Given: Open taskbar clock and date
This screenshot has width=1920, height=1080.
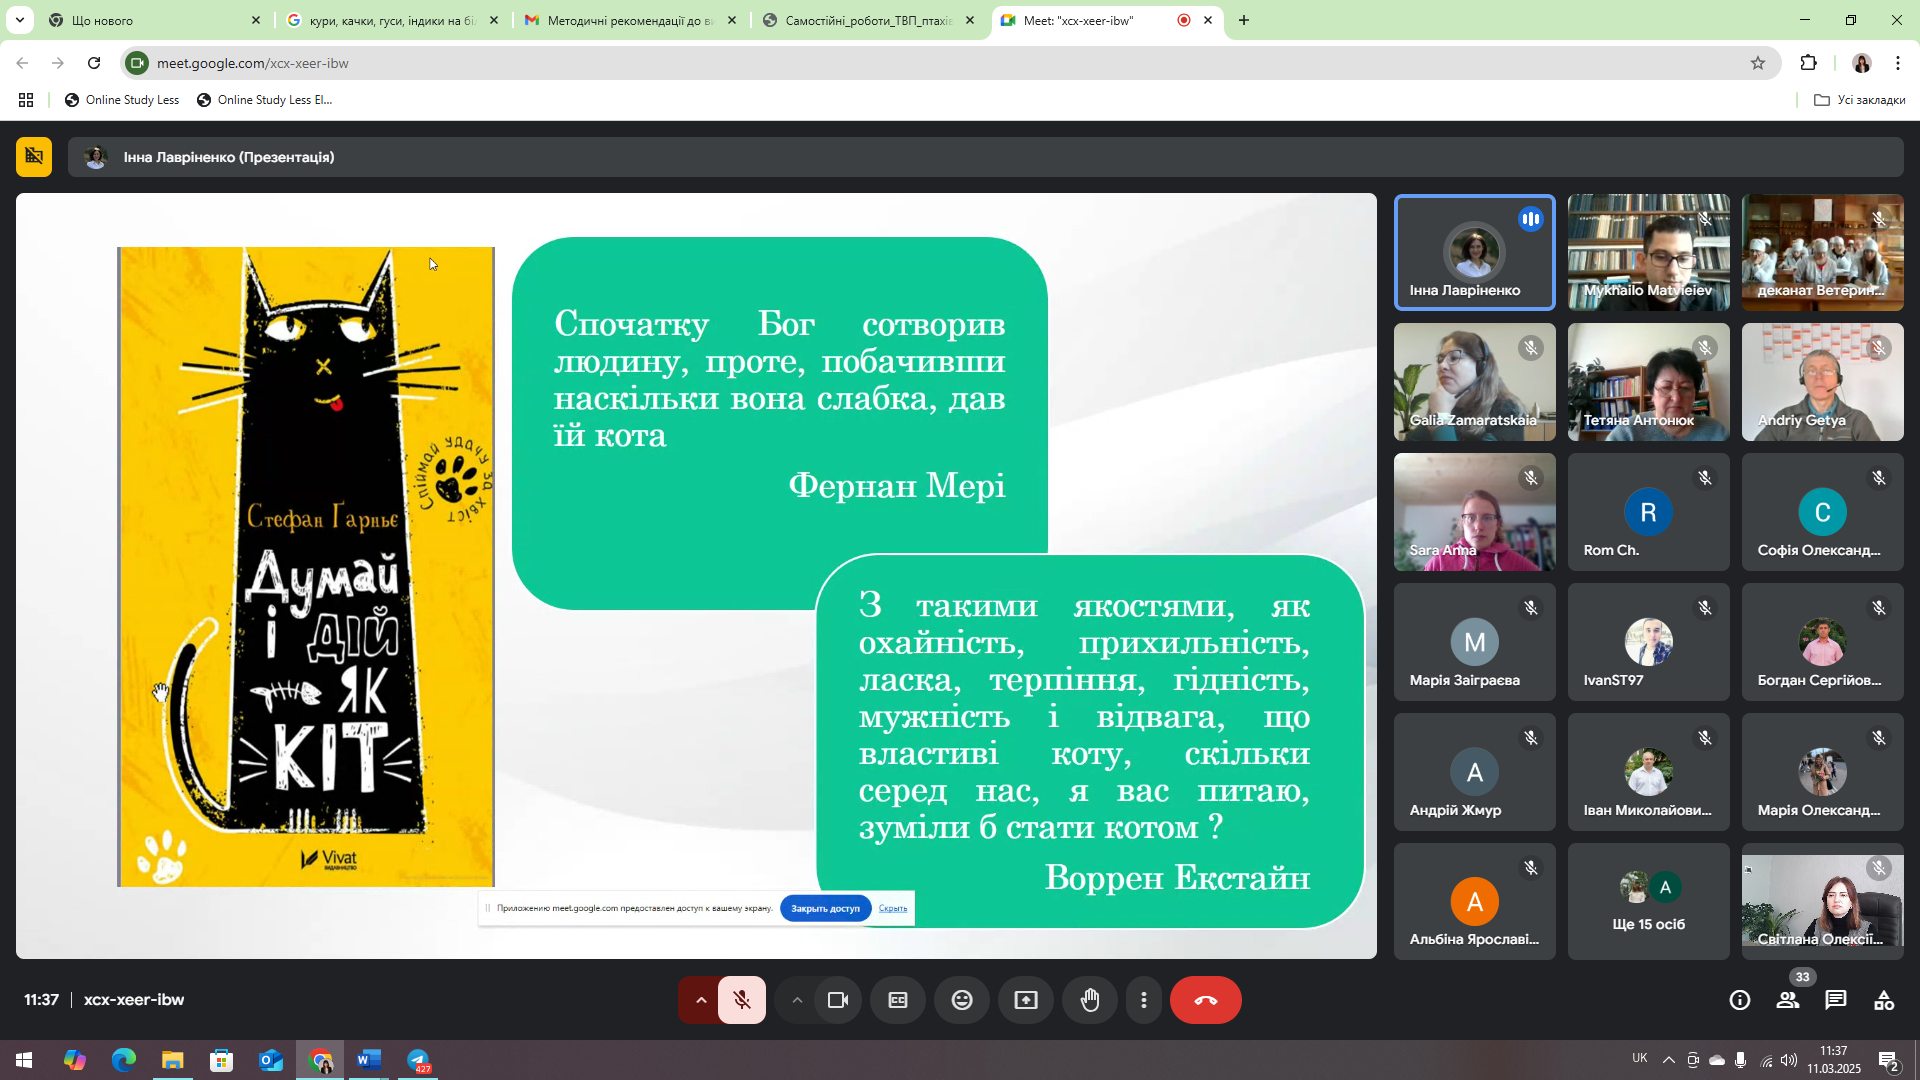Looking at the screenshot, I should pyautogui.click(x=1834, y=1060).
